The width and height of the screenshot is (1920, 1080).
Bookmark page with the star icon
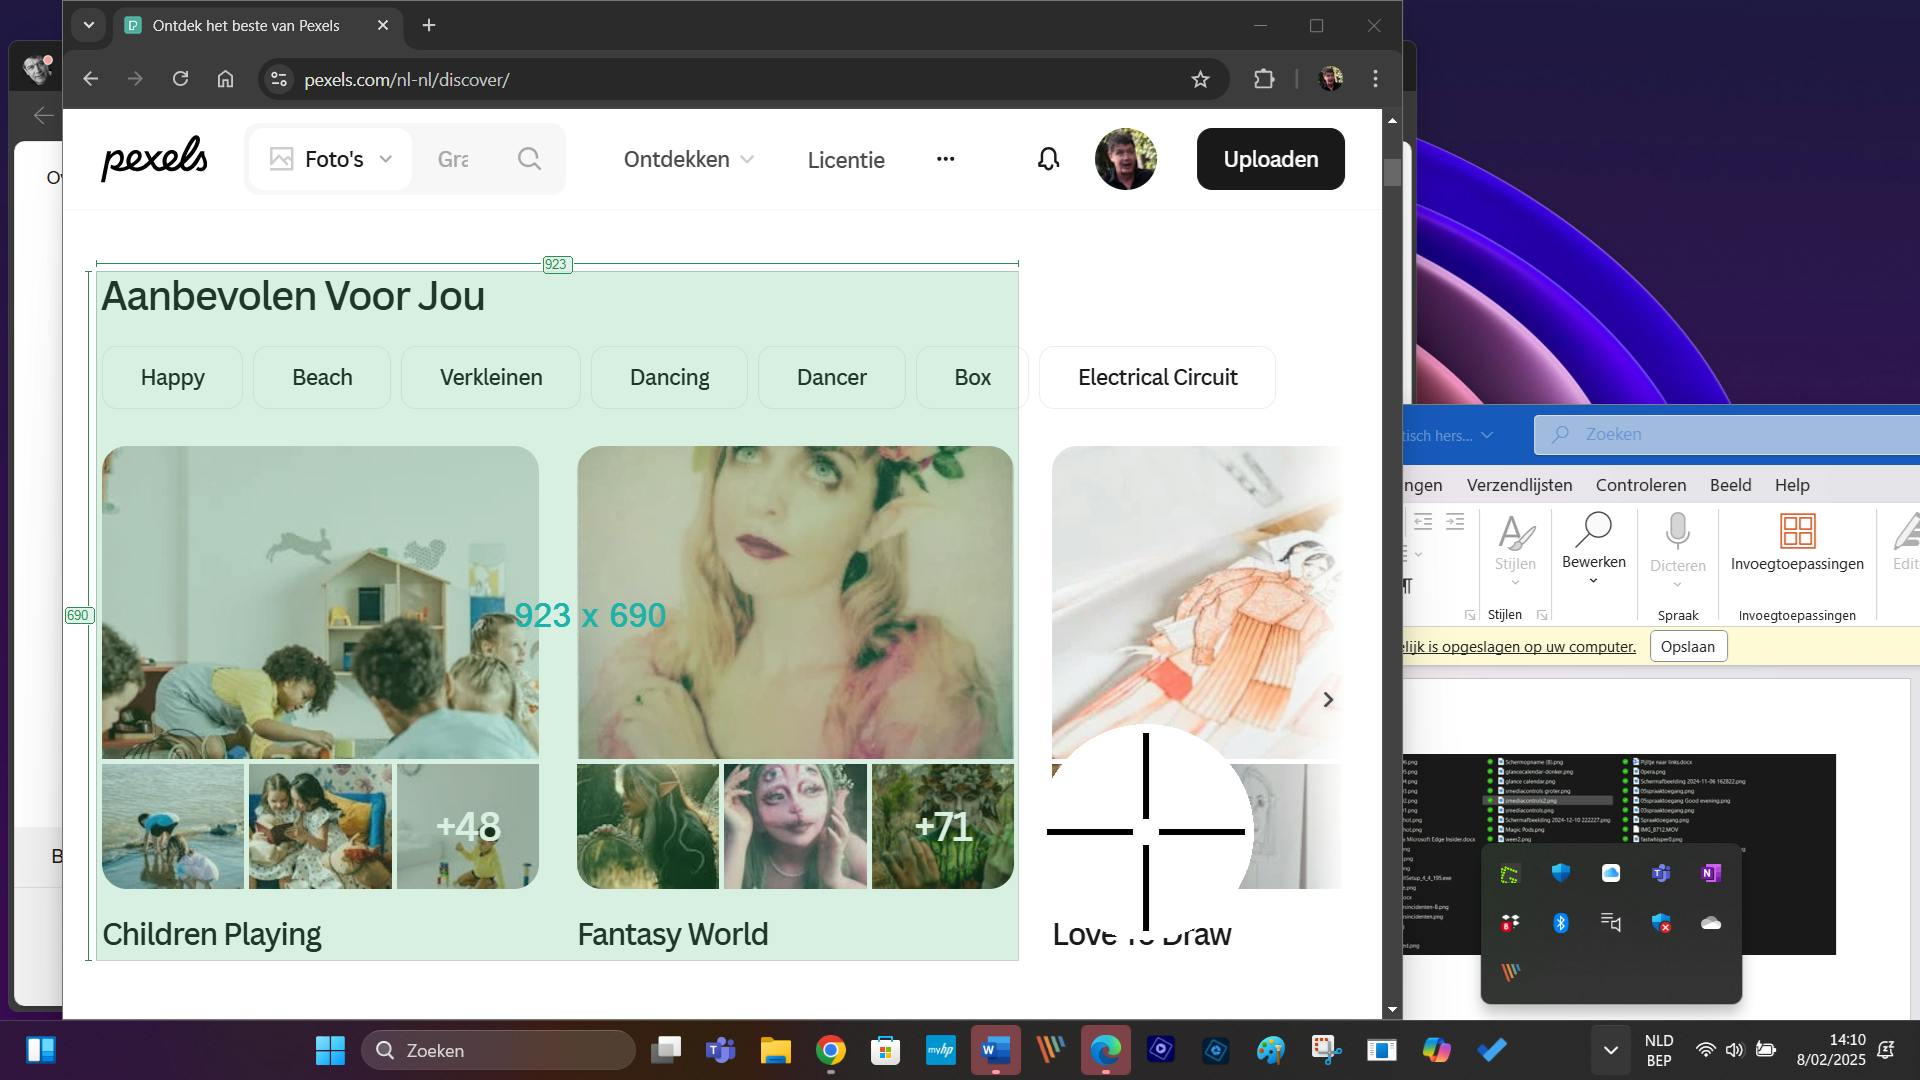click(x=1200, y=79)
